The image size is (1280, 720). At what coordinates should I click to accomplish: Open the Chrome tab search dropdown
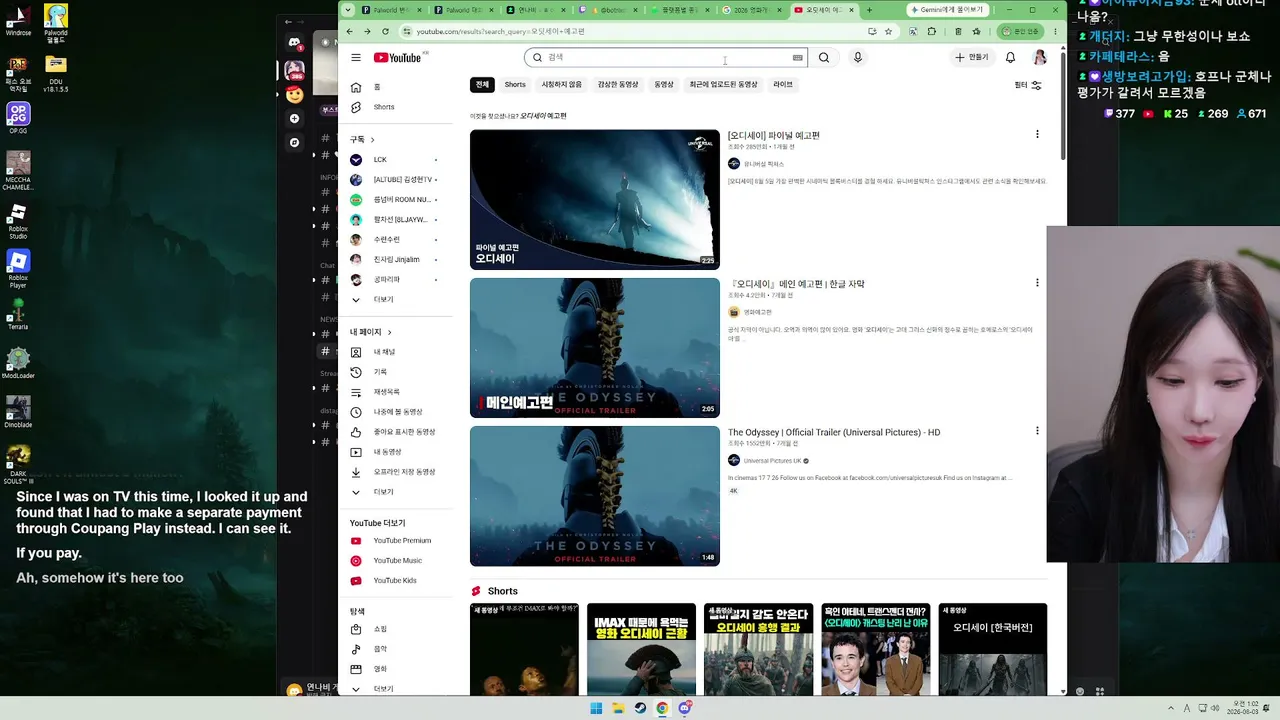tap(348, 10)
